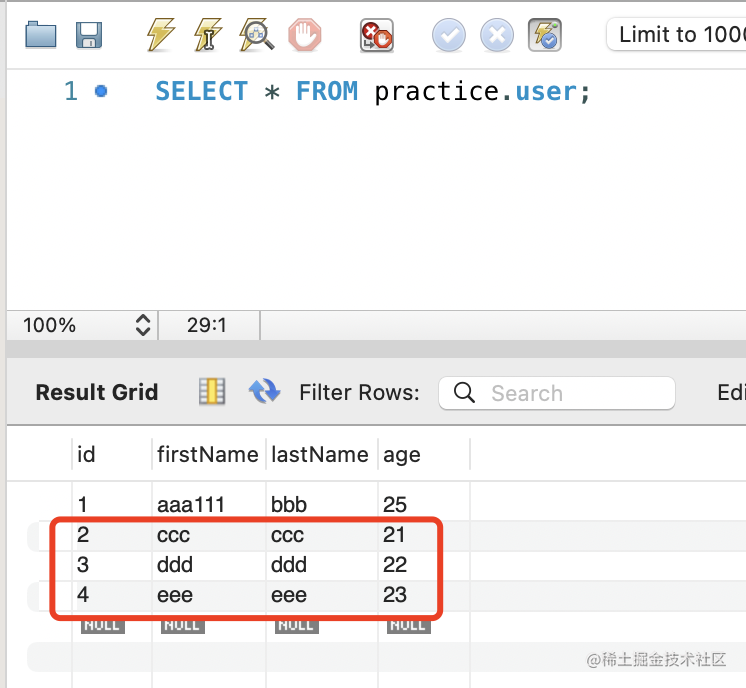Open the Limit to 1000 rows dropdown
The height and width of the screenshot is (688, 746).
(x=675, y=35)
